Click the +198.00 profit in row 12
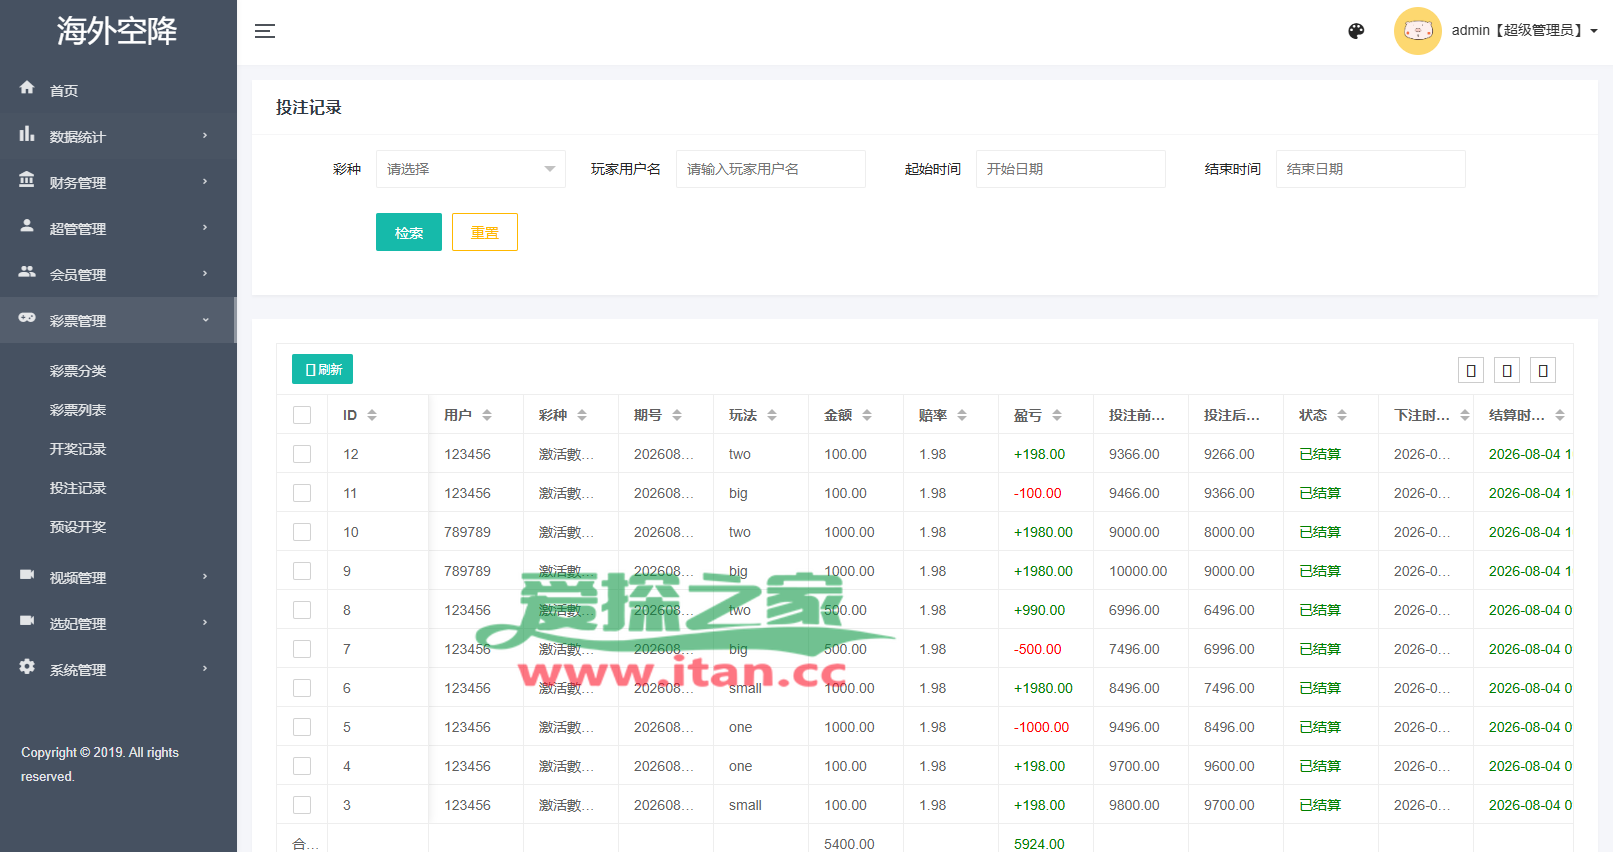This screenshot has width=1613, height=852. click(x=1040, y=454)
